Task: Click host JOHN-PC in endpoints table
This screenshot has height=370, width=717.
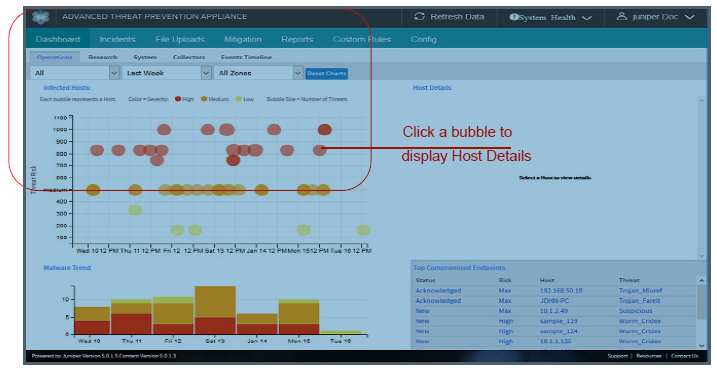Action: pos(554,300)
